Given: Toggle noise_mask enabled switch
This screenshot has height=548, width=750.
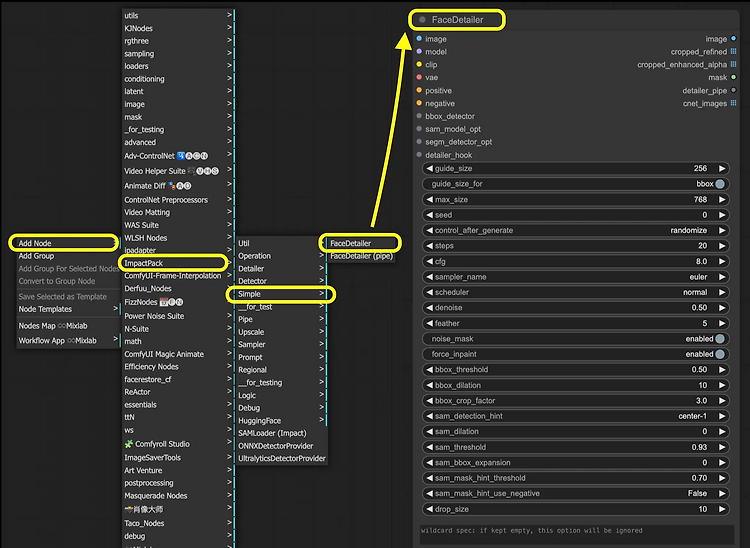Looking at the screenshot, I should tap(720, 339).
